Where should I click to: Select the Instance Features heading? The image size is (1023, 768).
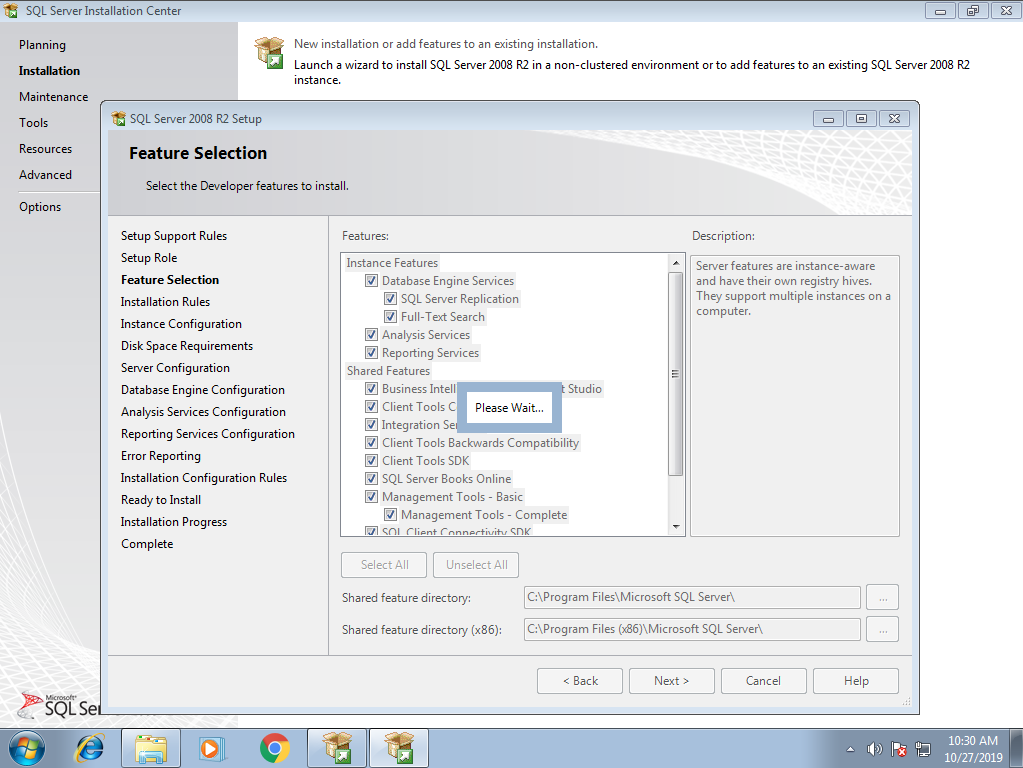[x=392, y=263]
